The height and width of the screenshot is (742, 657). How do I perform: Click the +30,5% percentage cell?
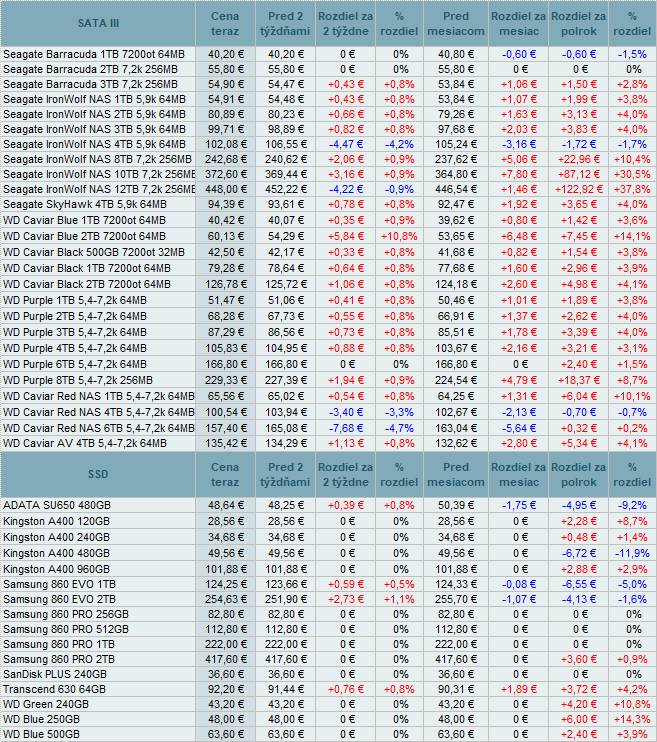pos(632,175)
